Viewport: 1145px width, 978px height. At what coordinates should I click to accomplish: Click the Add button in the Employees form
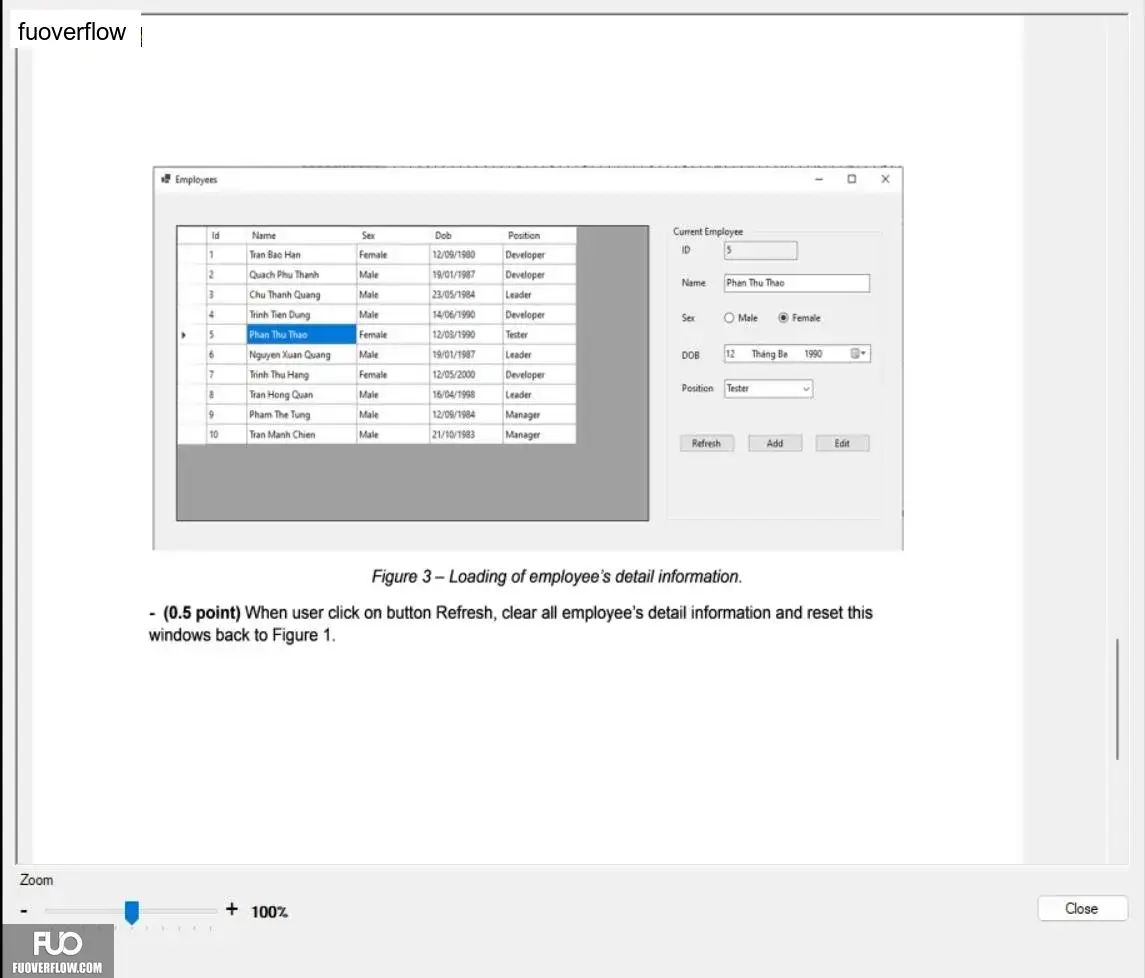[x=775, y=443]
